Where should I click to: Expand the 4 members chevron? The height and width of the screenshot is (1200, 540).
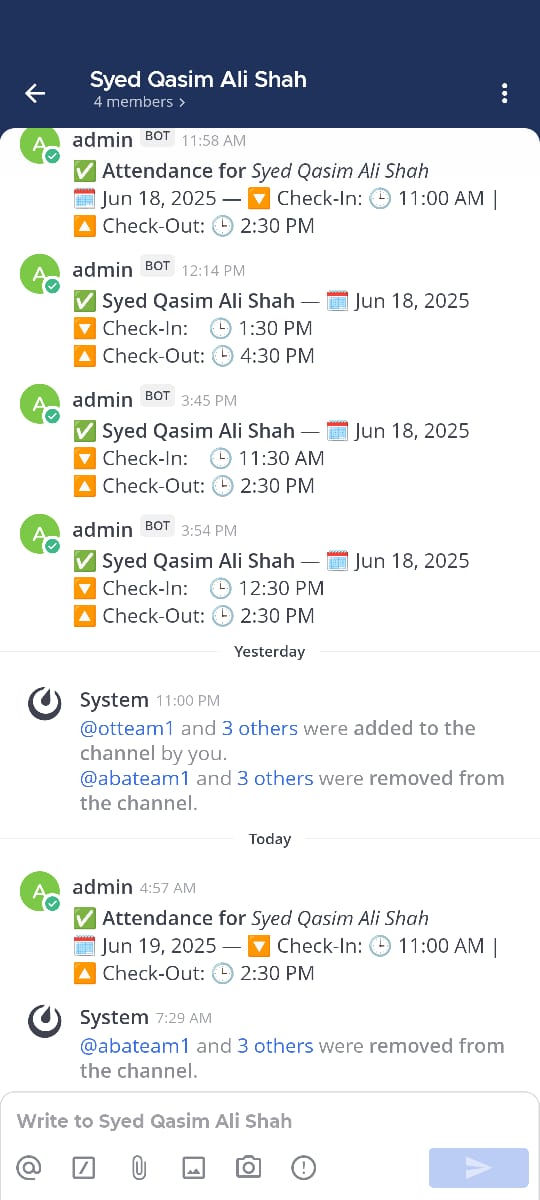point(182,102)
